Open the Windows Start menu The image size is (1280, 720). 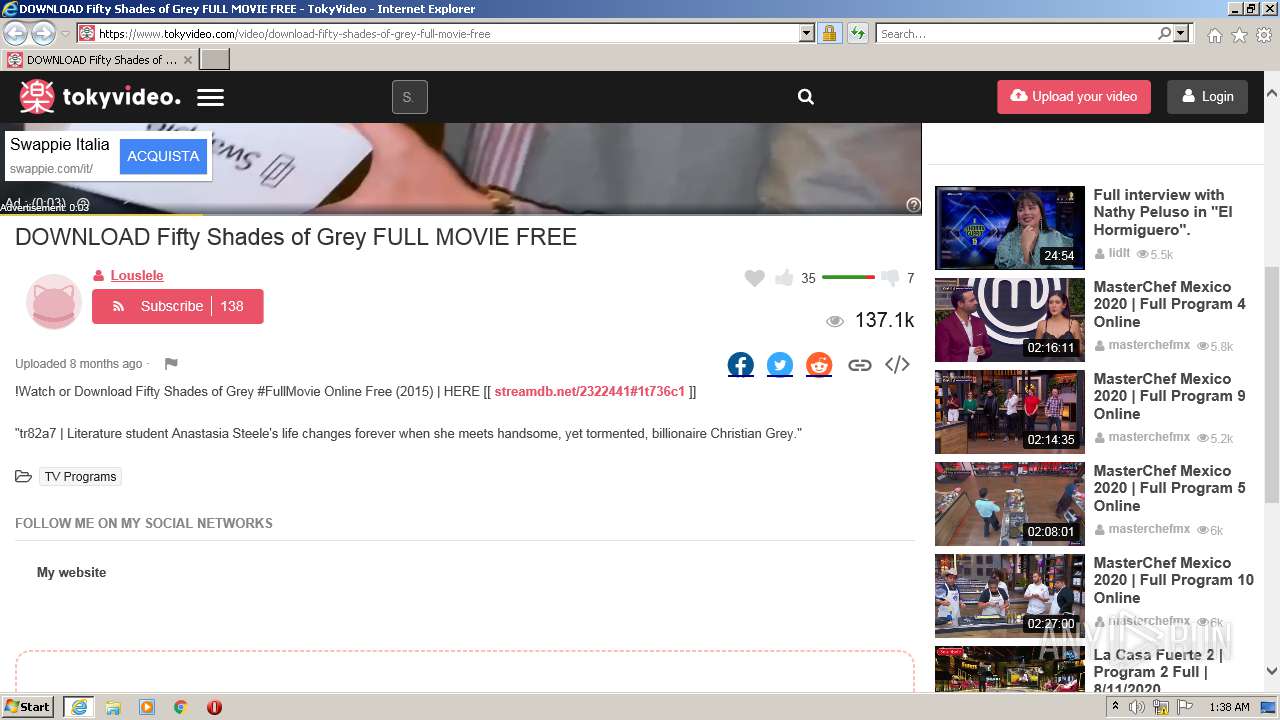(x=28, y=707)
